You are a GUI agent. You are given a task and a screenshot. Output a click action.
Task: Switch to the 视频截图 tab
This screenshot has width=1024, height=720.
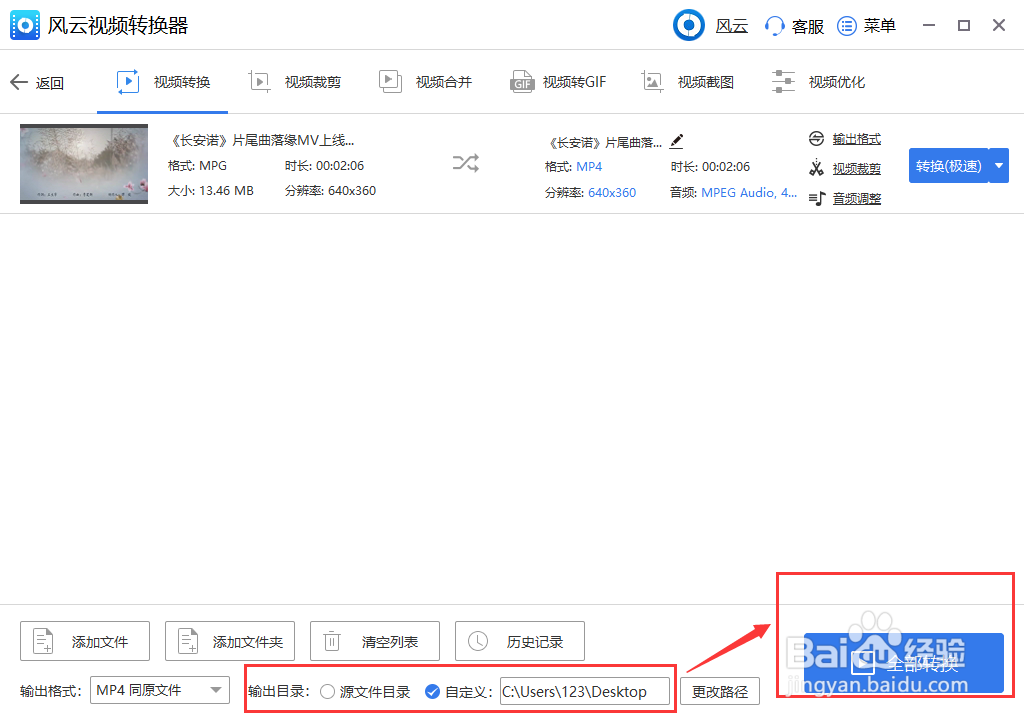(688, 82)
